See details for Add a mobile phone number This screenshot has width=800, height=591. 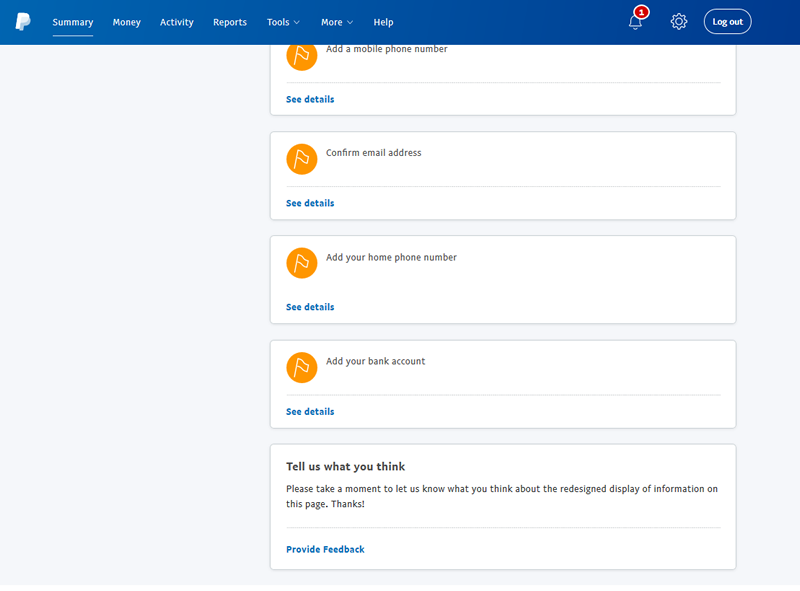[310, 100]
